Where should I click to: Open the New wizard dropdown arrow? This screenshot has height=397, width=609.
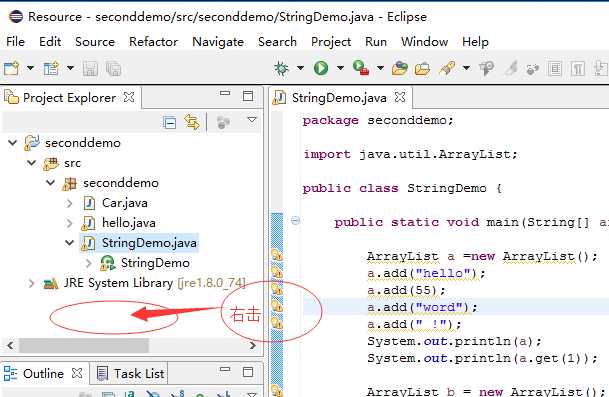(30, 68)
